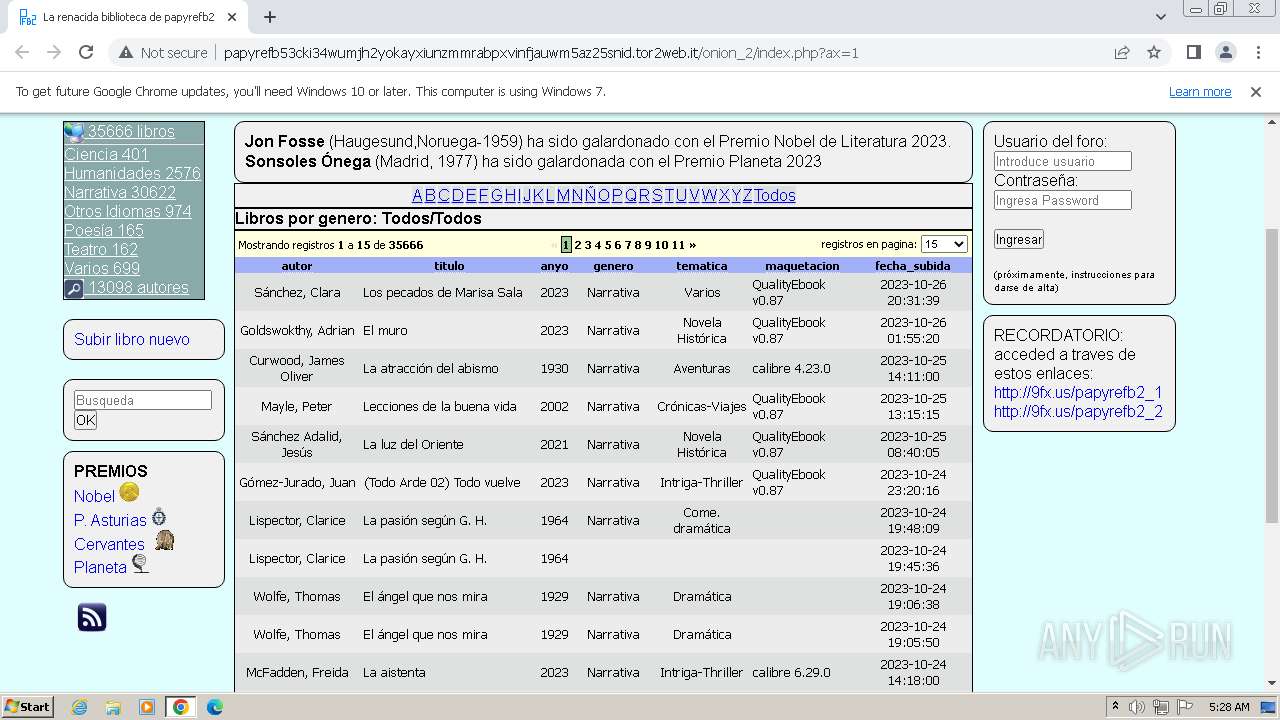Screen dimensions: 1280x720
Task: Click the Cervantes bust icon
Action: [164, 540]
